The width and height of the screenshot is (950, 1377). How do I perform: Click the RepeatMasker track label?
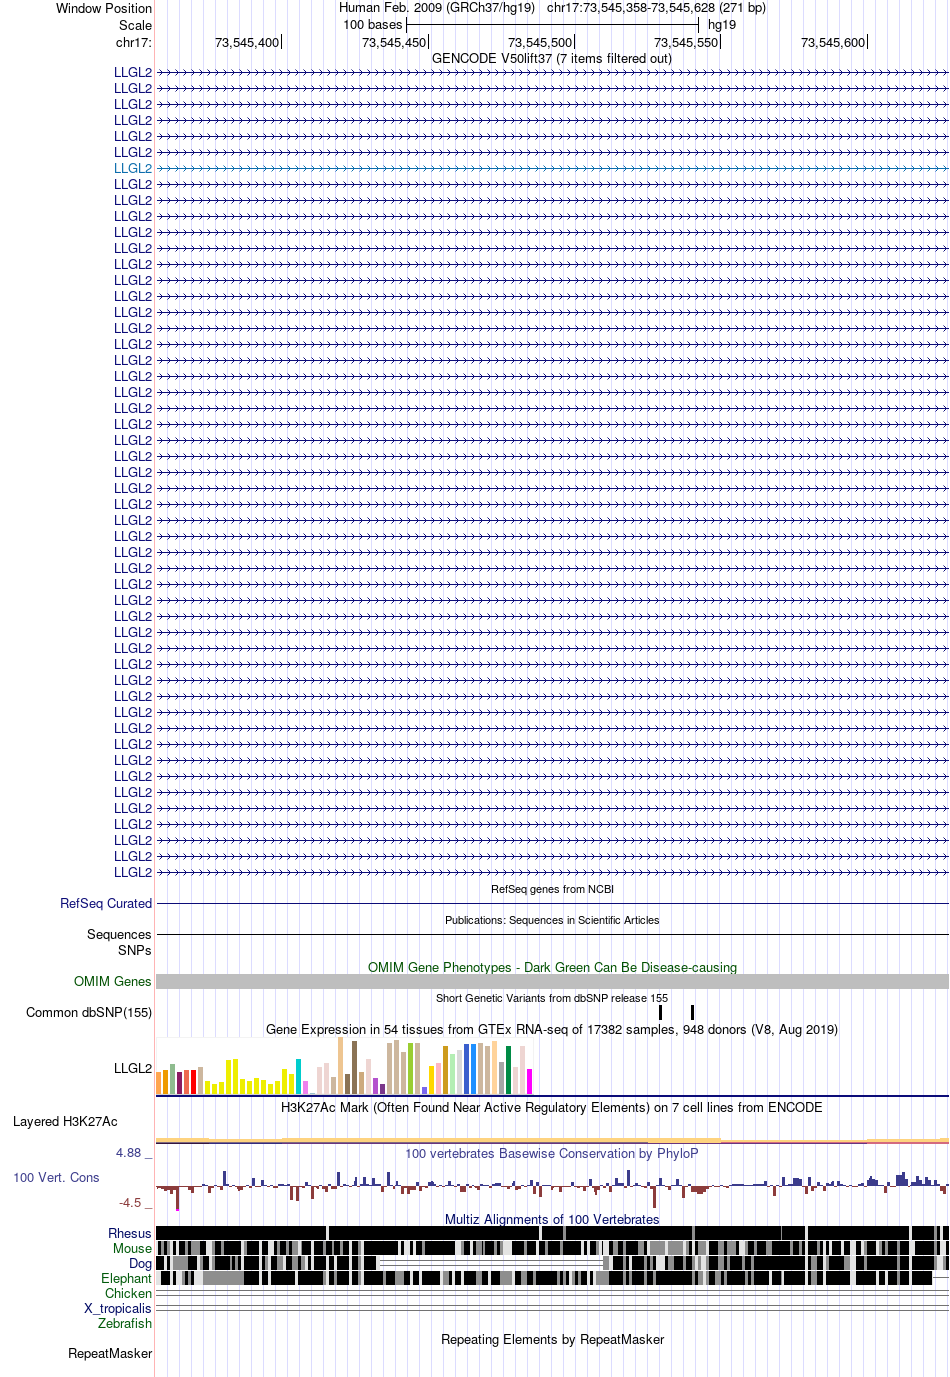pyautogui.click(x=110, y=1353)
